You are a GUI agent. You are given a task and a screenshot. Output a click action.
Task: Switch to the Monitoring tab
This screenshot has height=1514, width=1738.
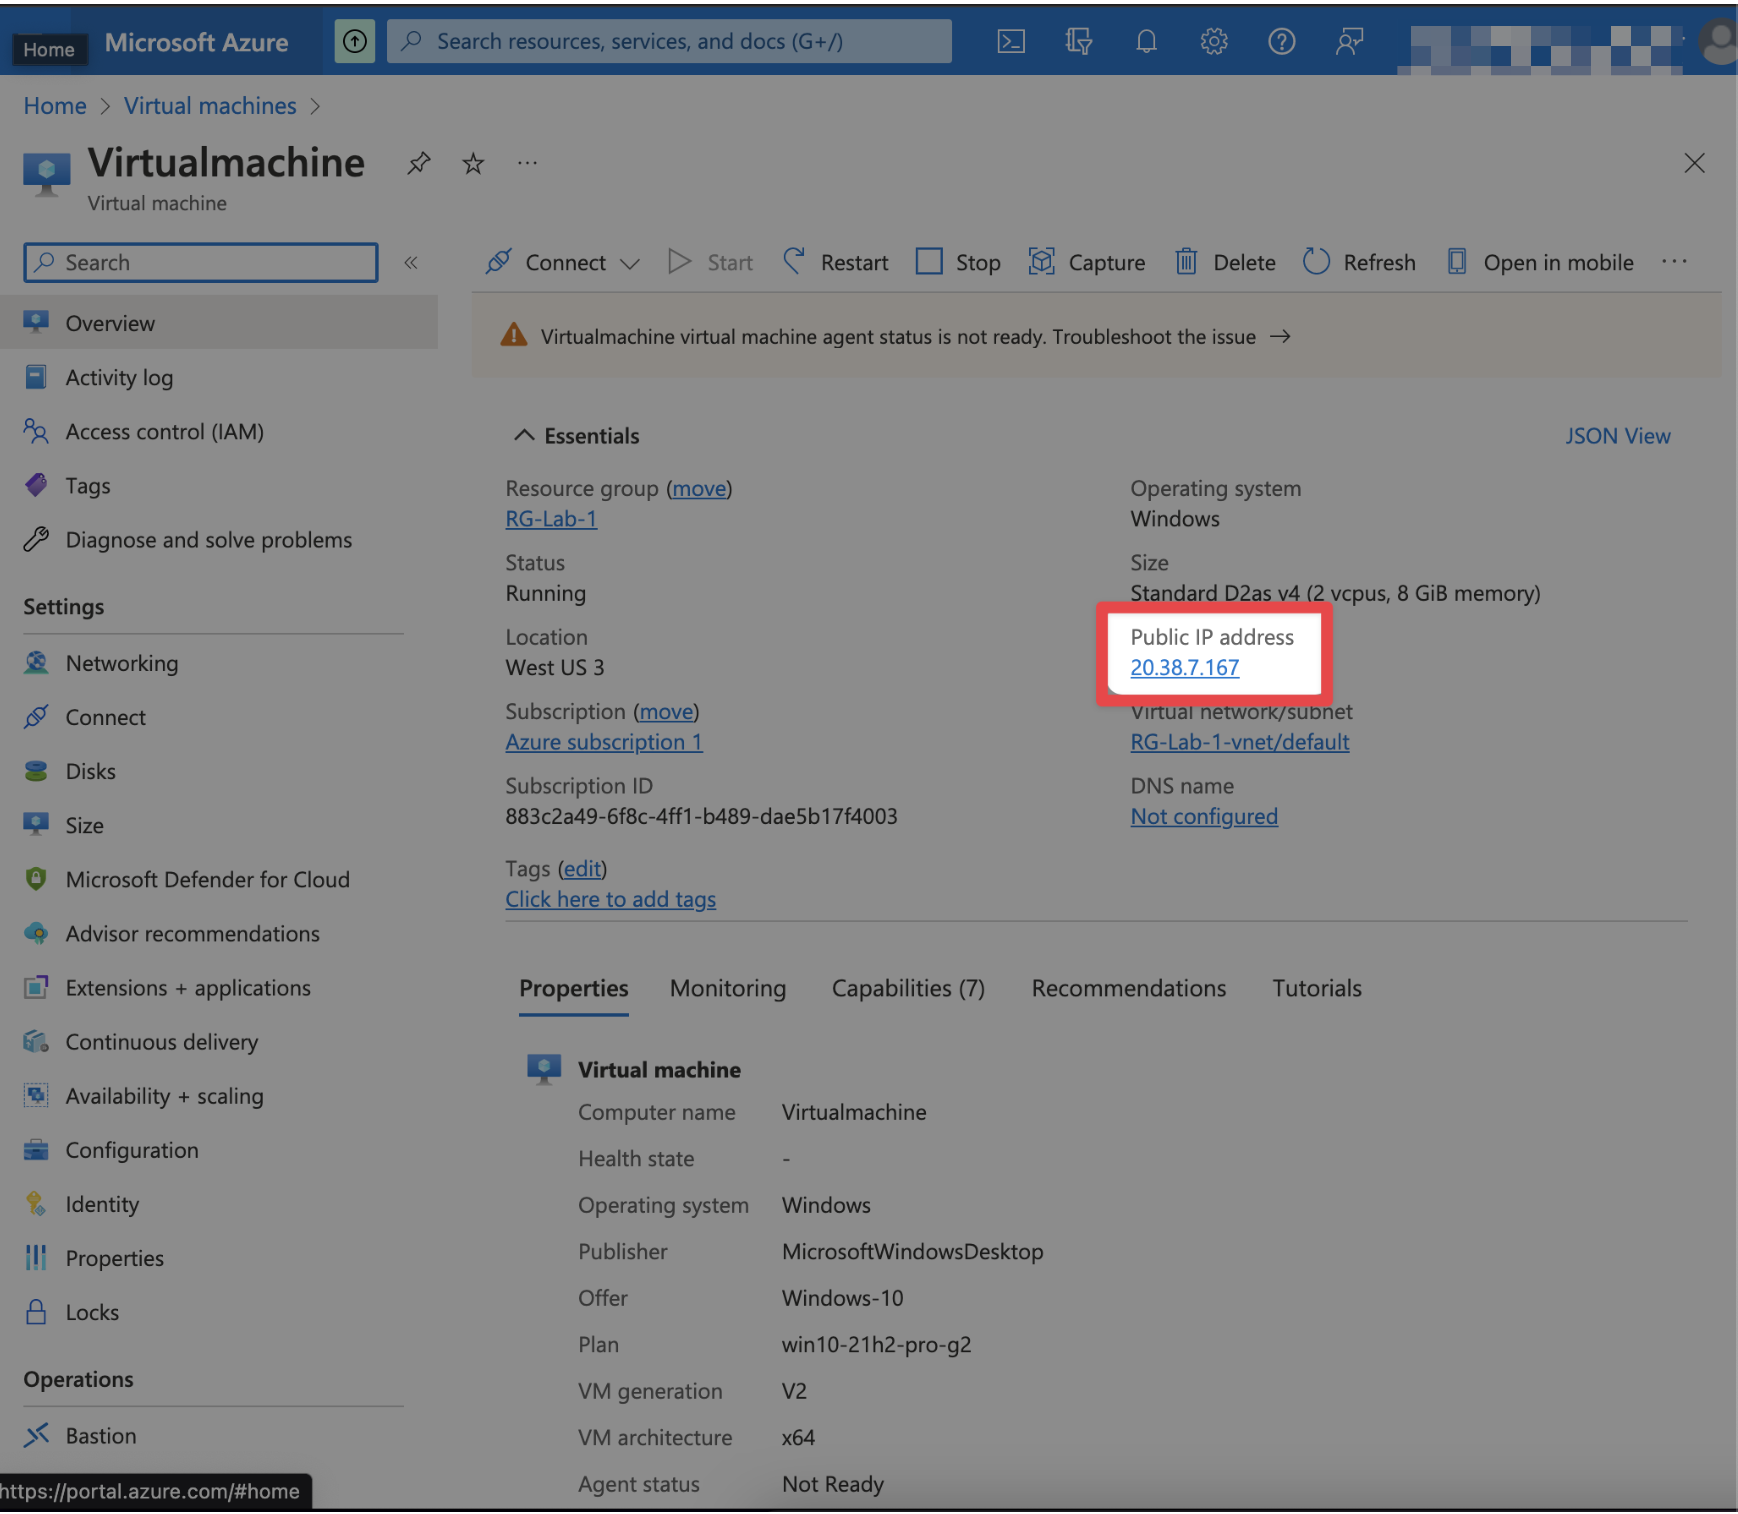(x=728, y=988)
